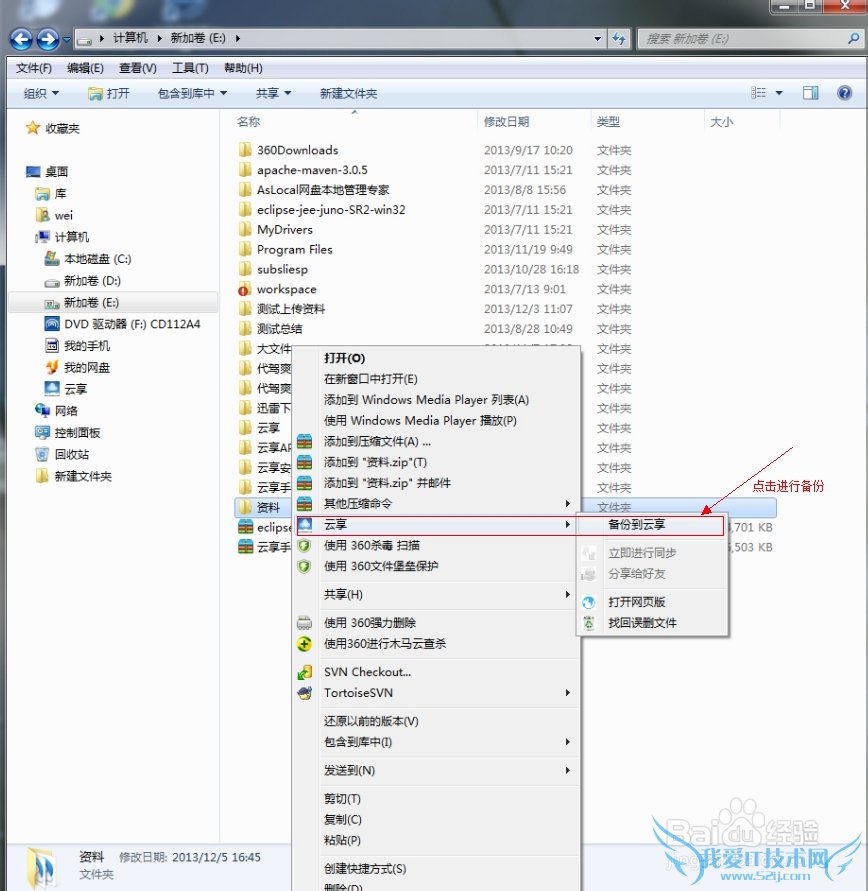Toggle the preview pane icon
Viewport: 868px width, 891px height.
(x=811, y=93)
